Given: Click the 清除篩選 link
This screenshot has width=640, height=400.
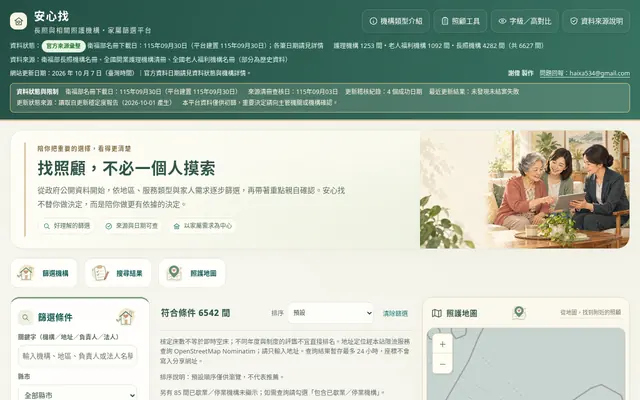Looking at the screenshot, I should tap(395, 313).
